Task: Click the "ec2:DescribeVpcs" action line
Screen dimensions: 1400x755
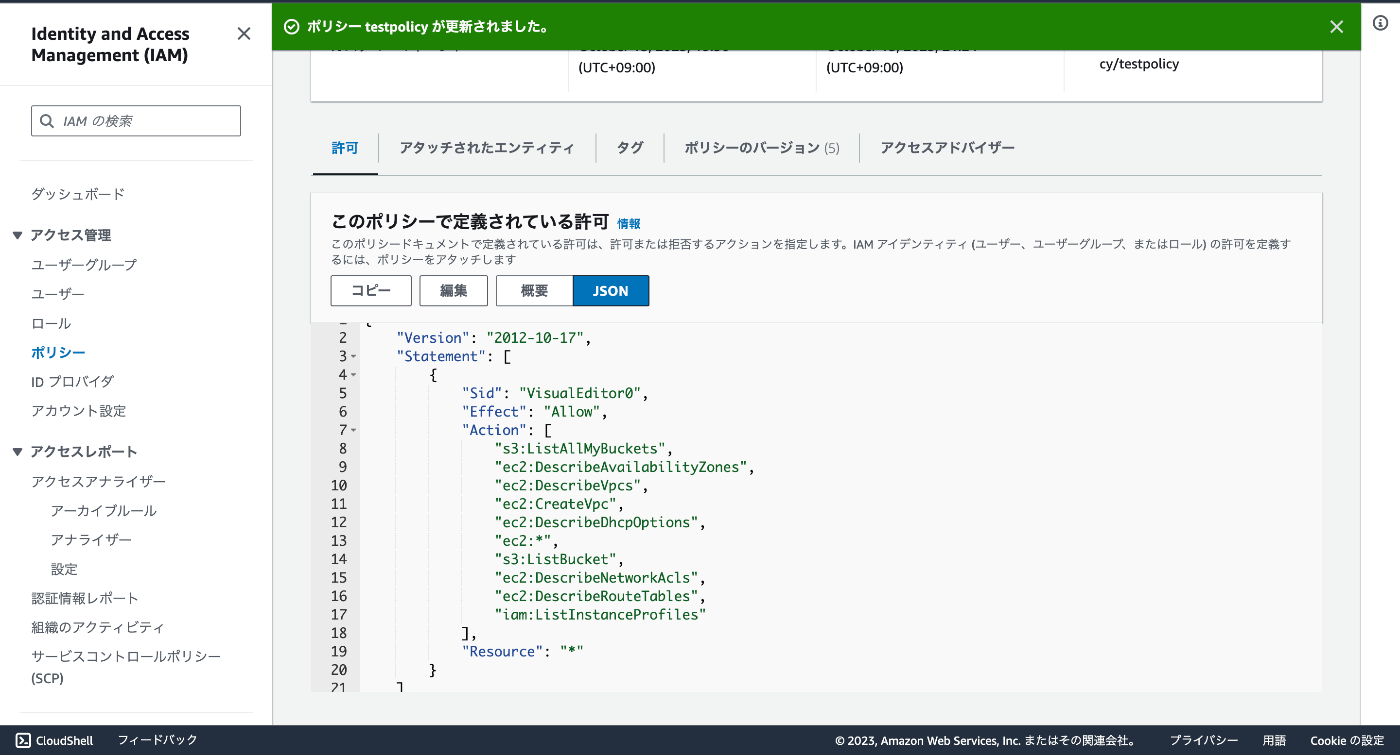Action: [x=571, y=486]
